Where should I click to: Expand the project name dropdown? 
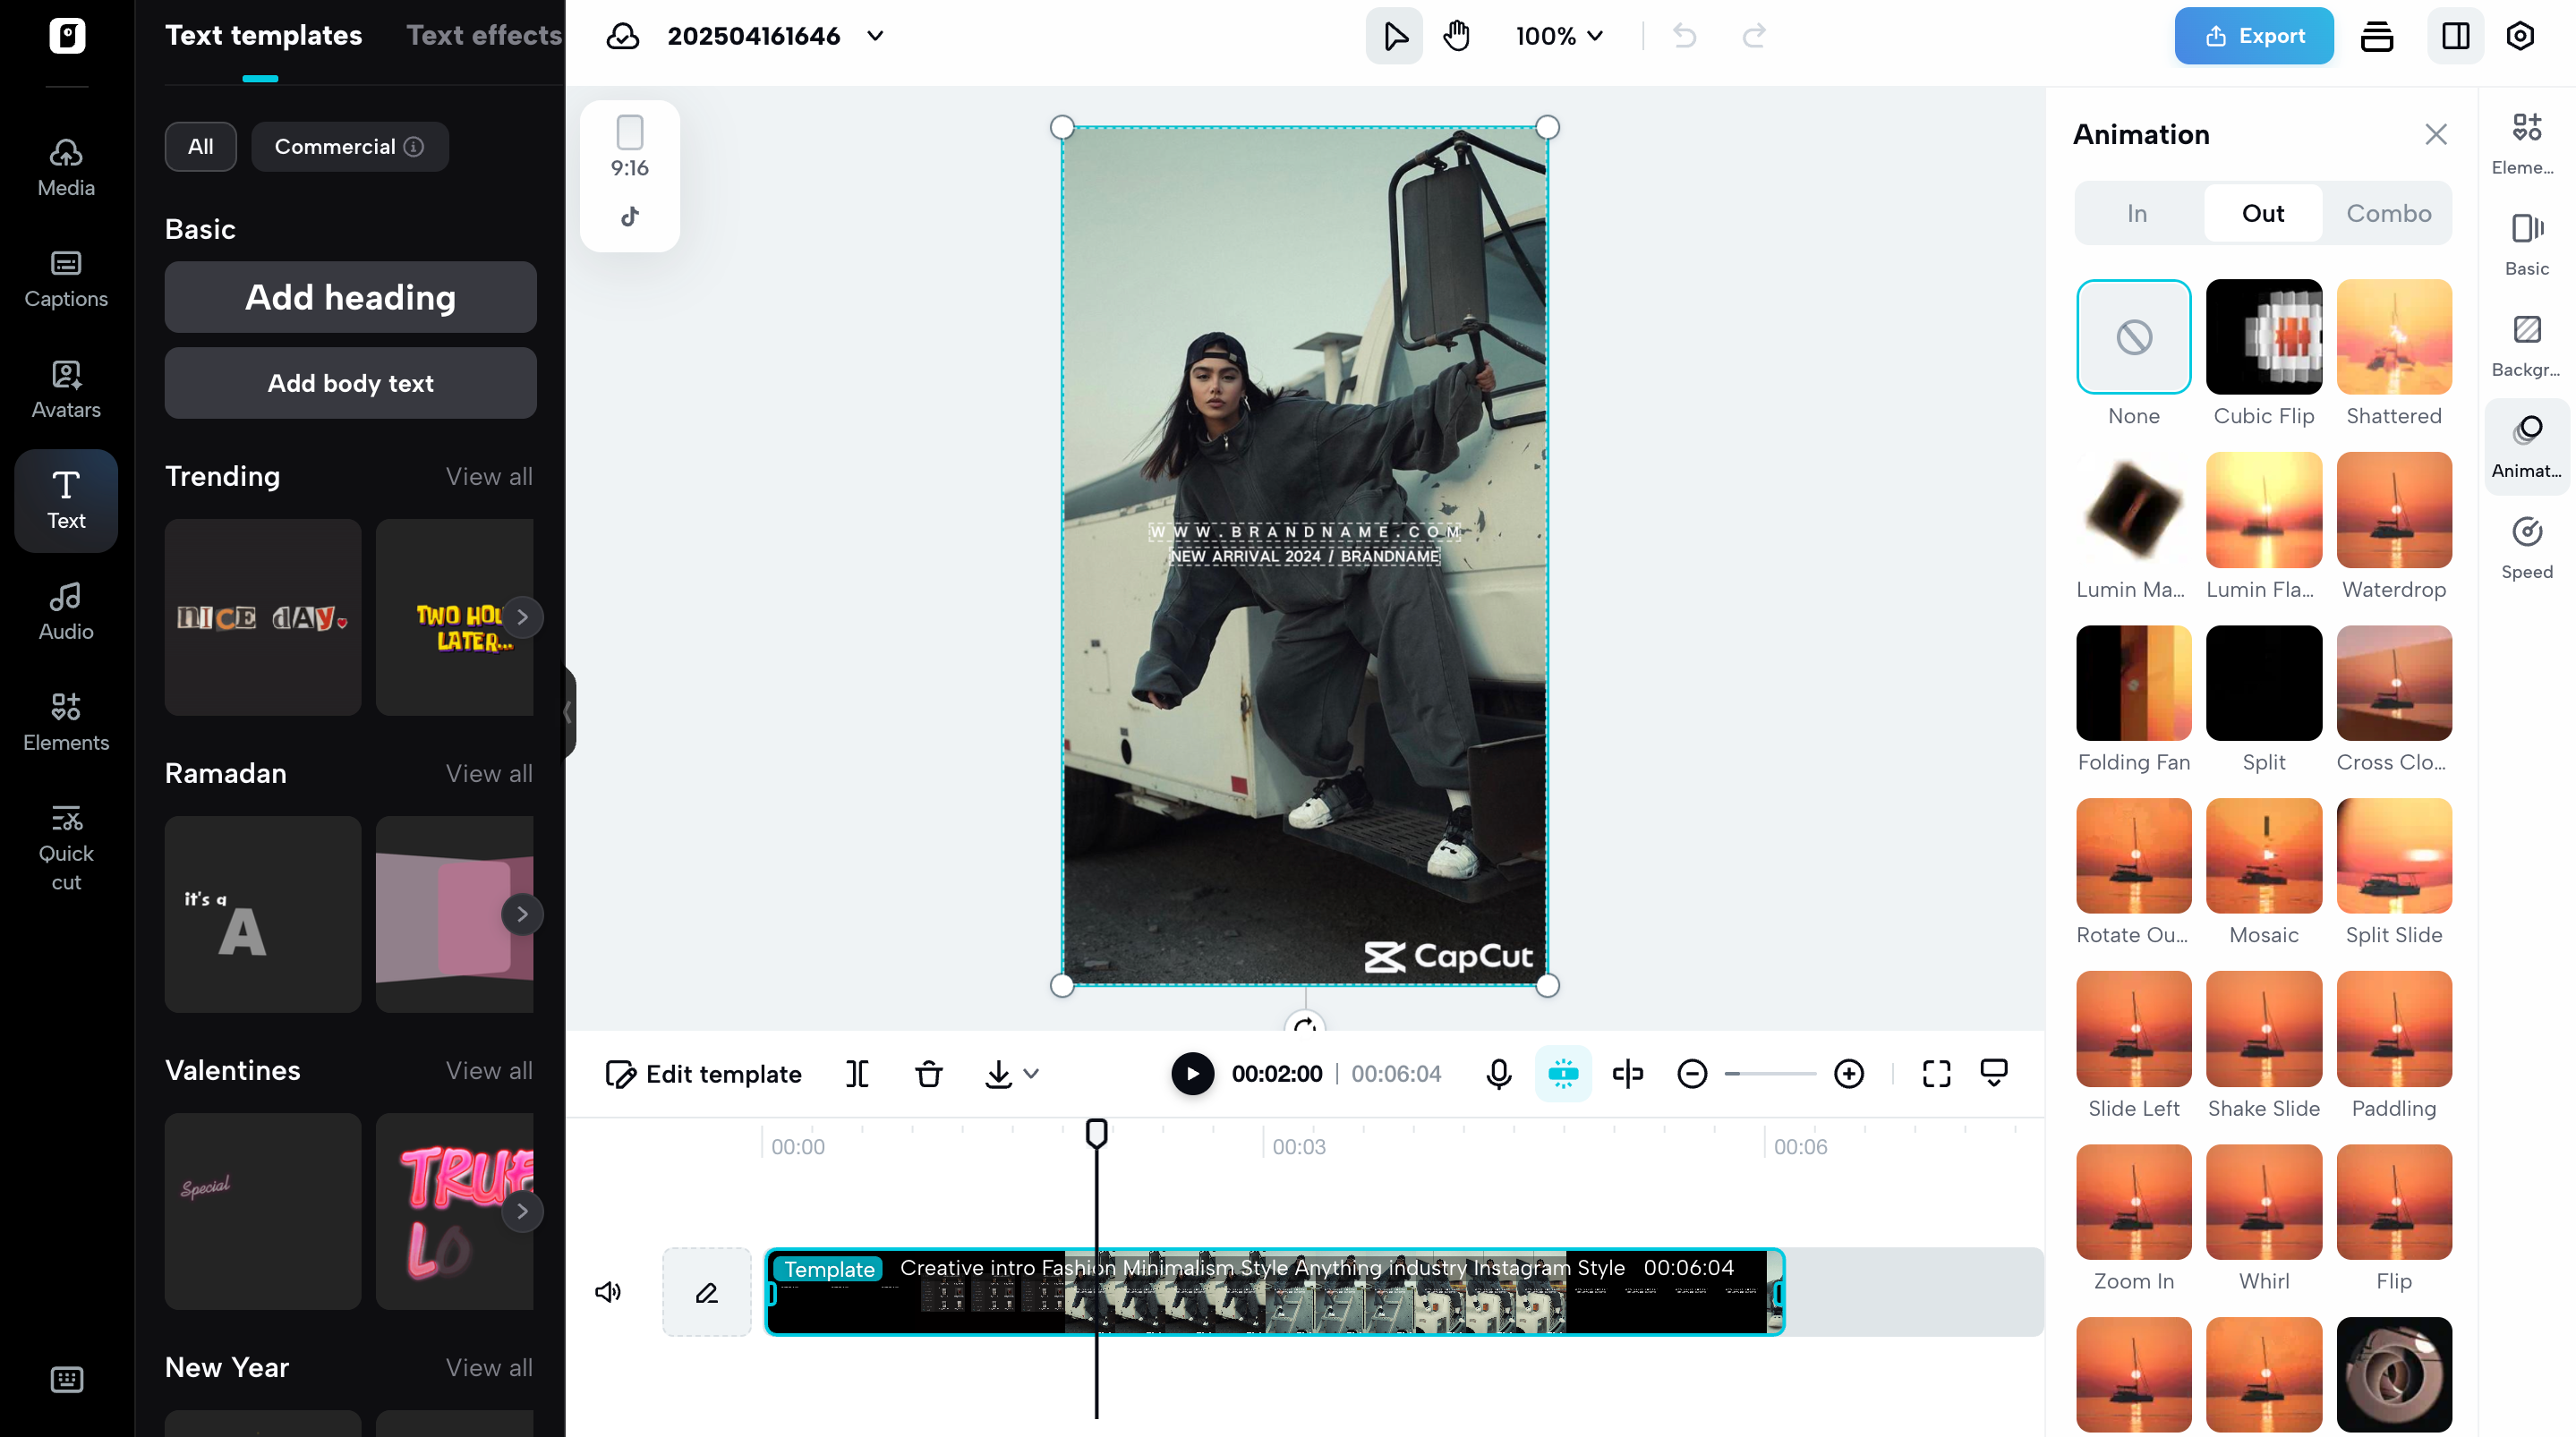pyautogui.click(x=874, y=36)
